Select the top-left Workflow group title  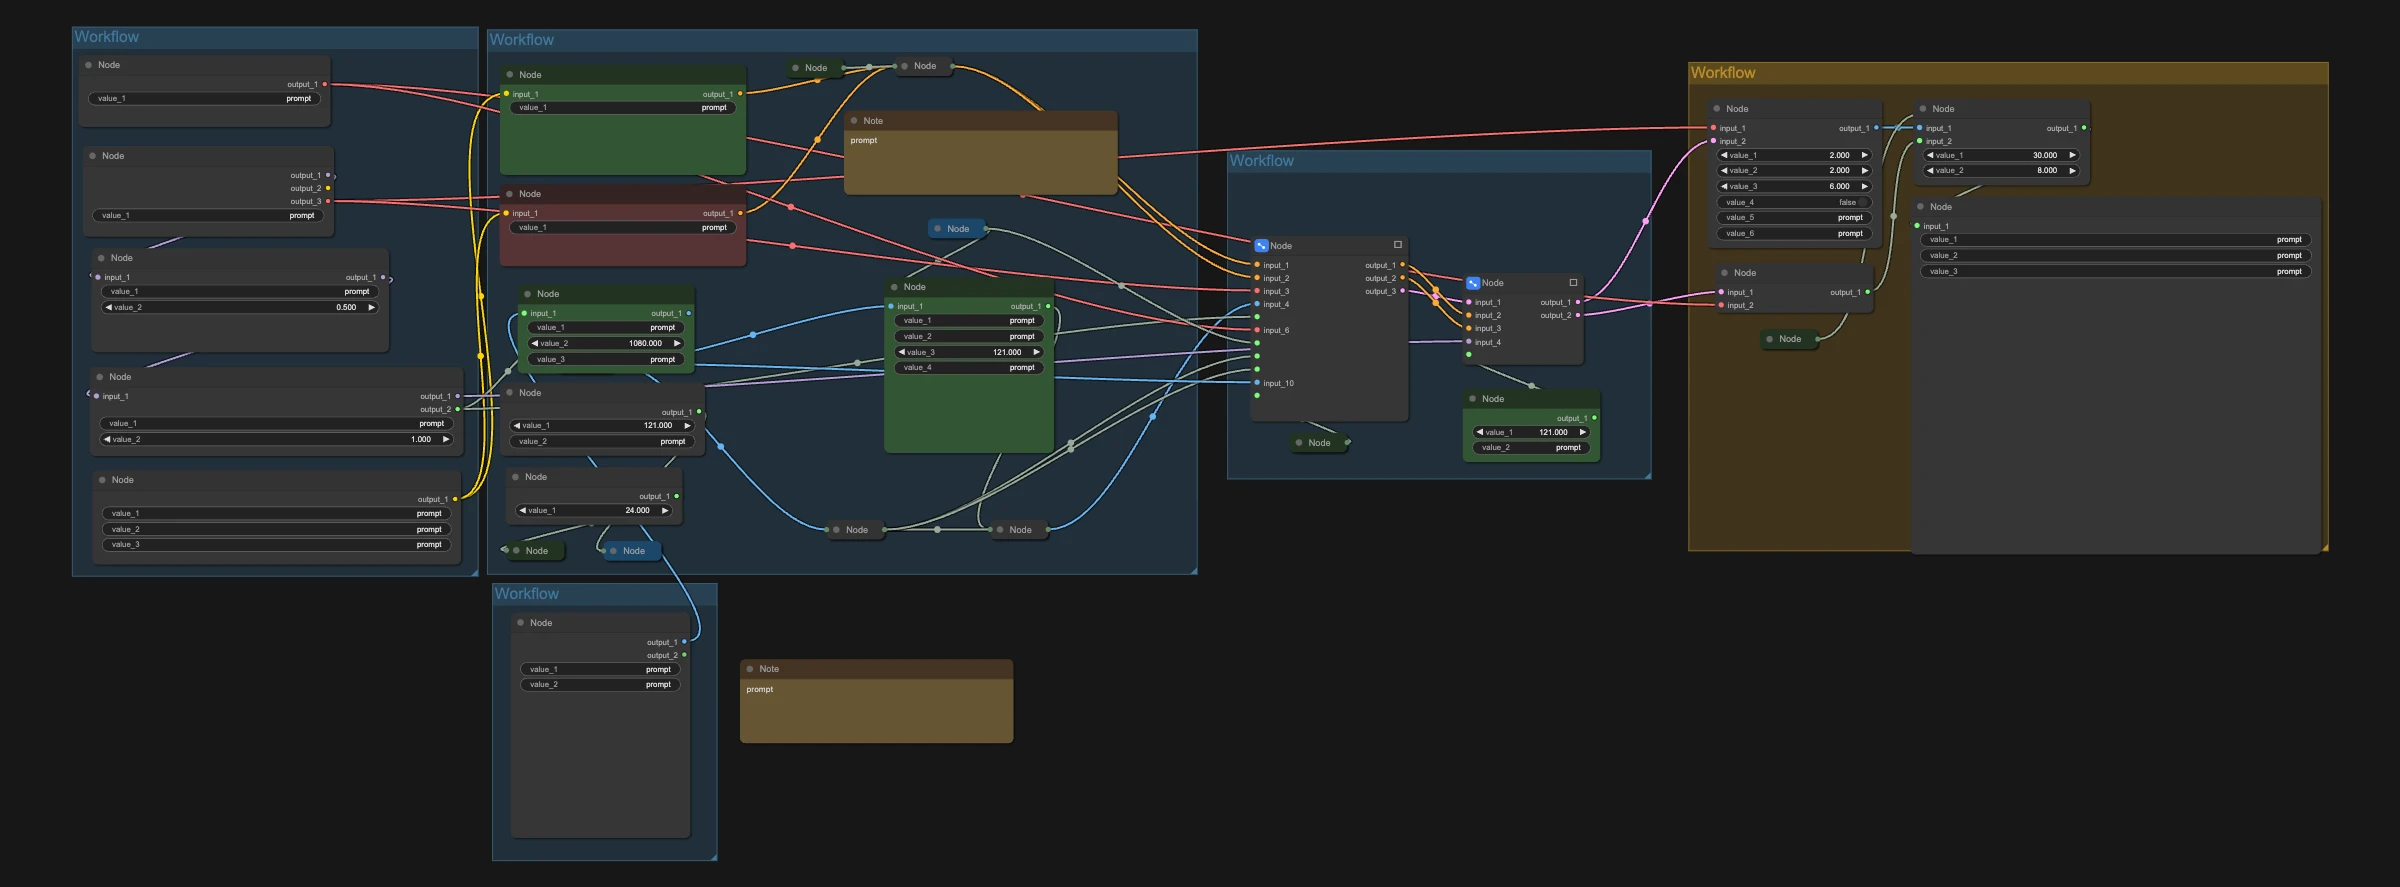pos(106,37)
